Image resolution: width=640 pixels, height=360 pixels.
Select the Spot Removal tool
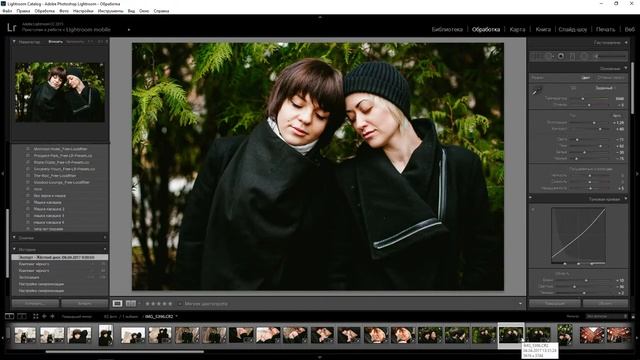tap(549, 56)
